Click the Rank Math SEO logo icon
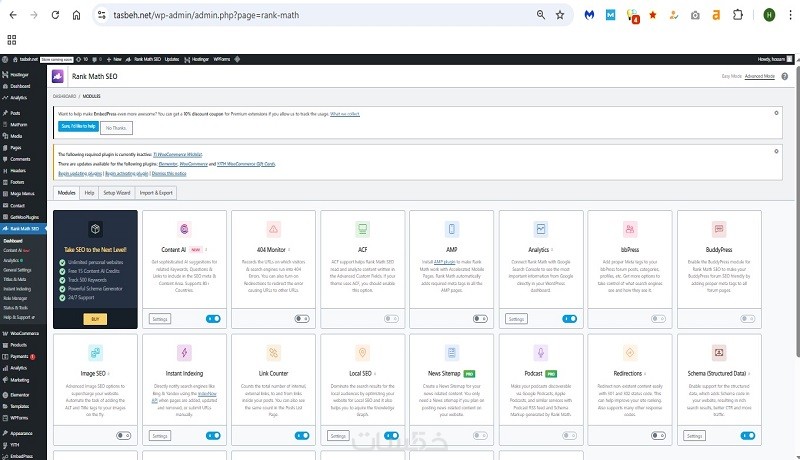800x460 pixels. (x=58, y=76)
